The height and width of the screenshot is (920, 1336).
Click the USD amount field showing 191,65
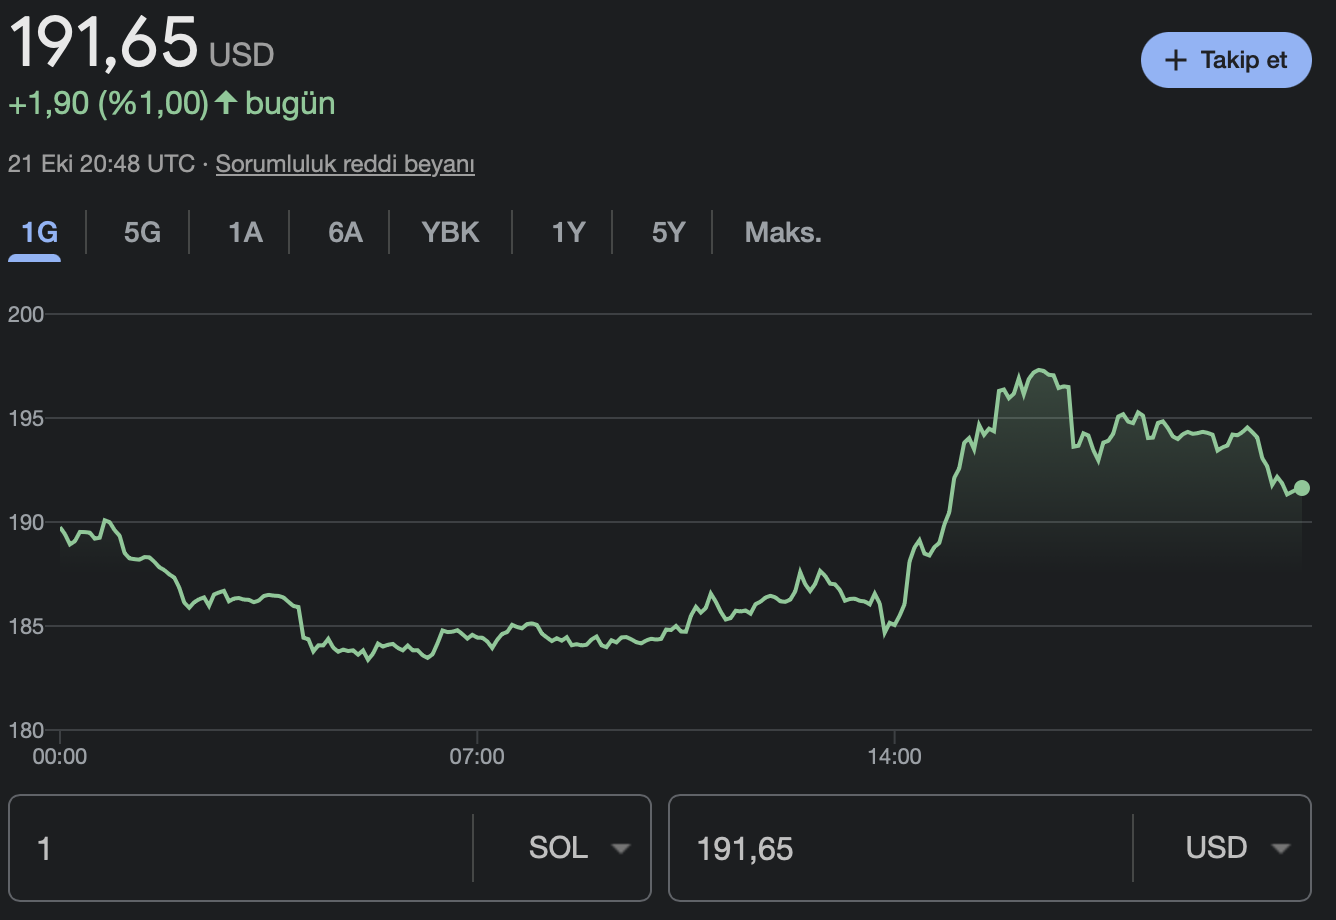point(900,848)
